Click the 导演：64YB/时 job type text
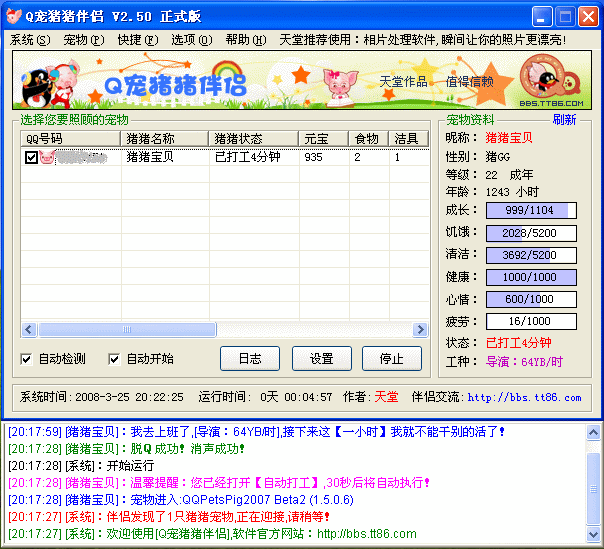Screen dimensions: 604x549 (524, 362)
